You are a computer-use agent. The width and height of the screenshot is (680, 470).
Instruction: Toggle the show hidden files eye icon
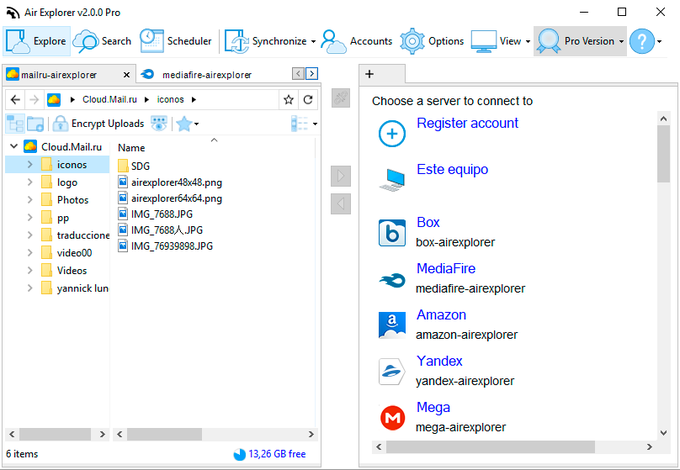pyautogui.click(x=159, y=124)
